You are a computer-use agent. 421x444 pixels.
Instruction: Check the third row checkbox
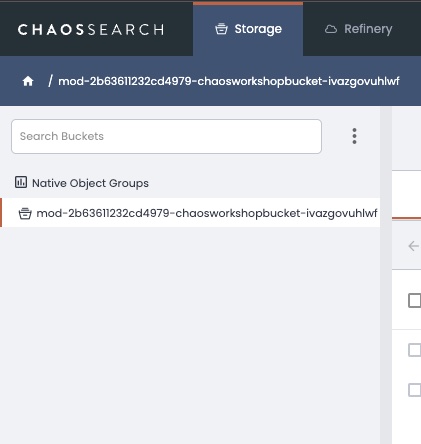point(414,390)
